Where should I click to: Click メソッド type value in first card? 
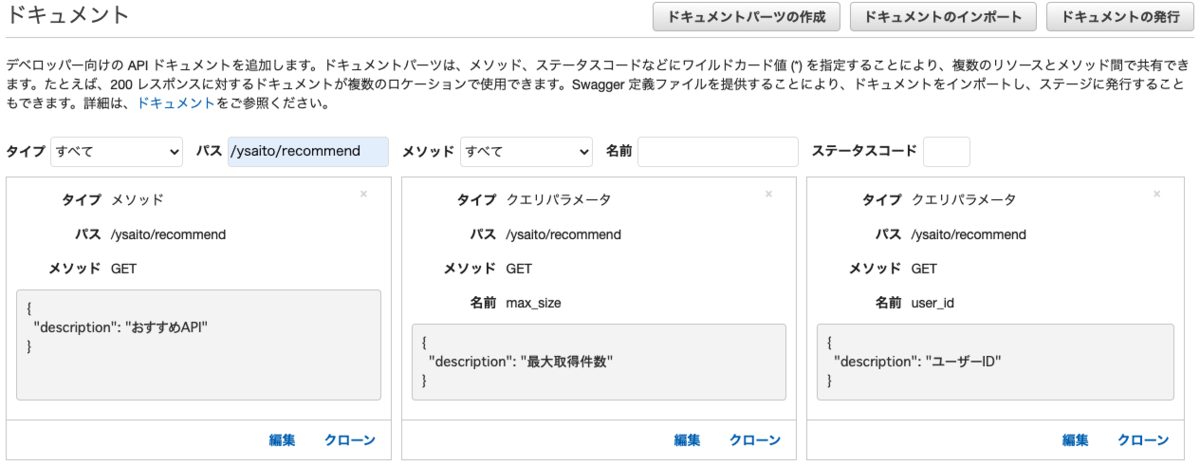click(x=137, y=200)
